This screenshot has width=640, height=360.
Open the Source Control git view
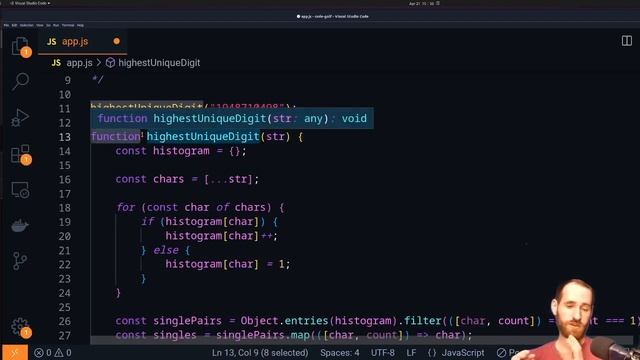point(20,261)
